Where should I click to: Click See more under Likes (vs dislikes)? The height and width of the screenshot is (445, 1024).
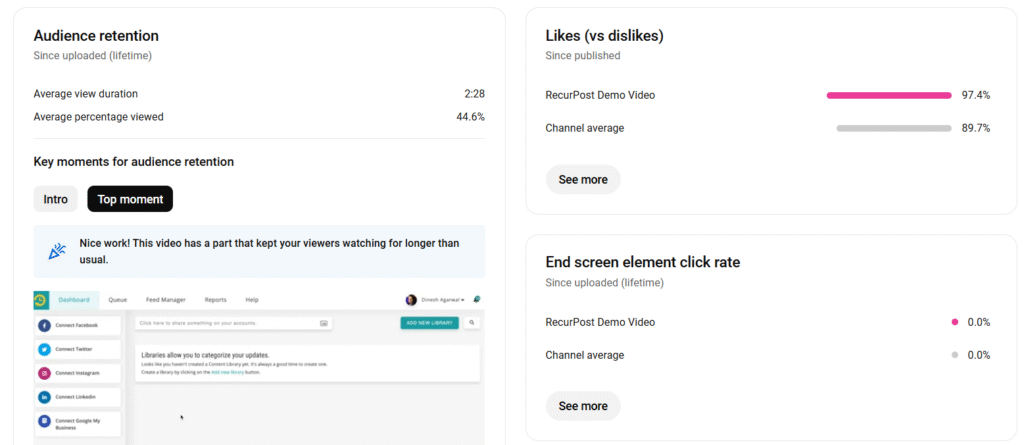click(x=583, y=180)
